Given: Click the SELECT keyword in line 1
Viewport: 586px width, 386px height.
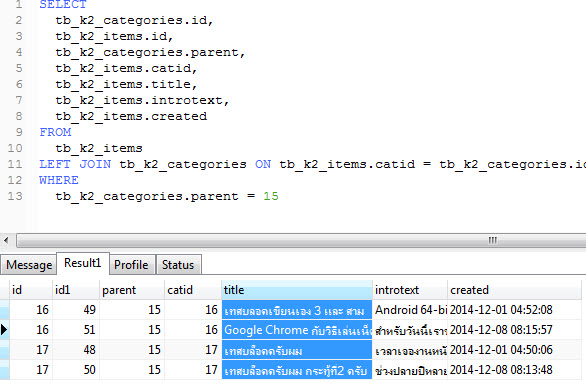Looking at the screenshot, I should click(x=63, y=4).
